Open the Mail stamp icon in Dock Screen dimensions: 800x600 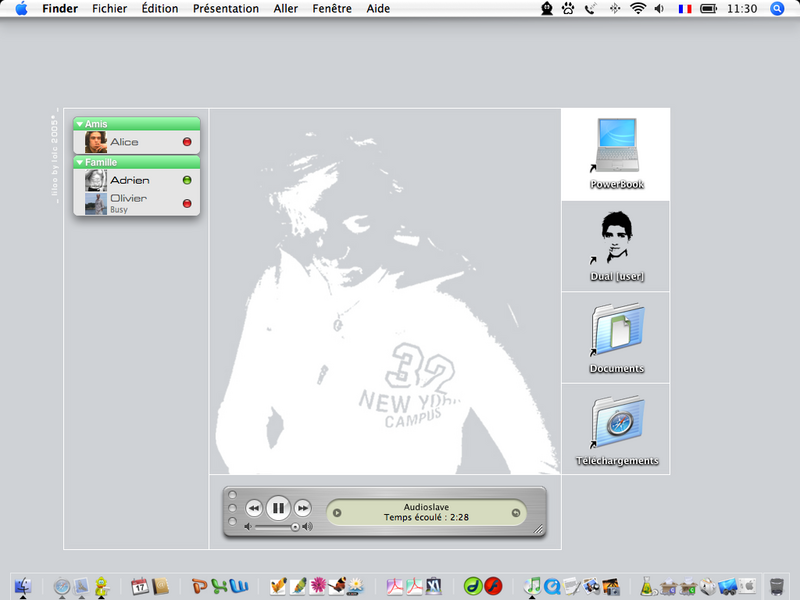pos(81,586)
